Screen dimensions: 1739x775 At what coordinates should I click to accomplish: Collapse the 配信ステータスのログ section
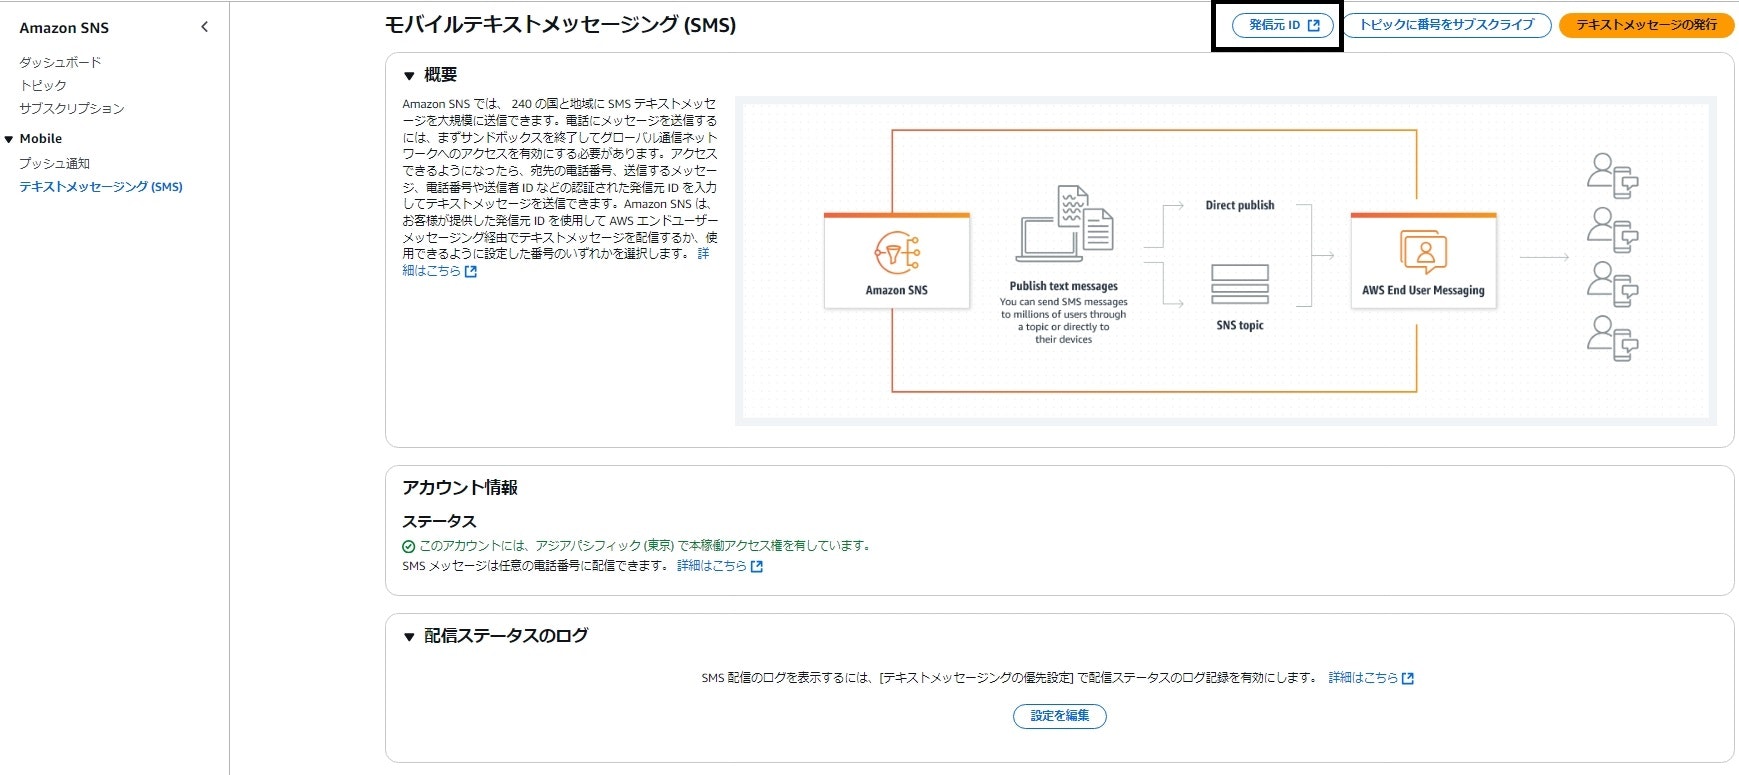tap(409, 636)
